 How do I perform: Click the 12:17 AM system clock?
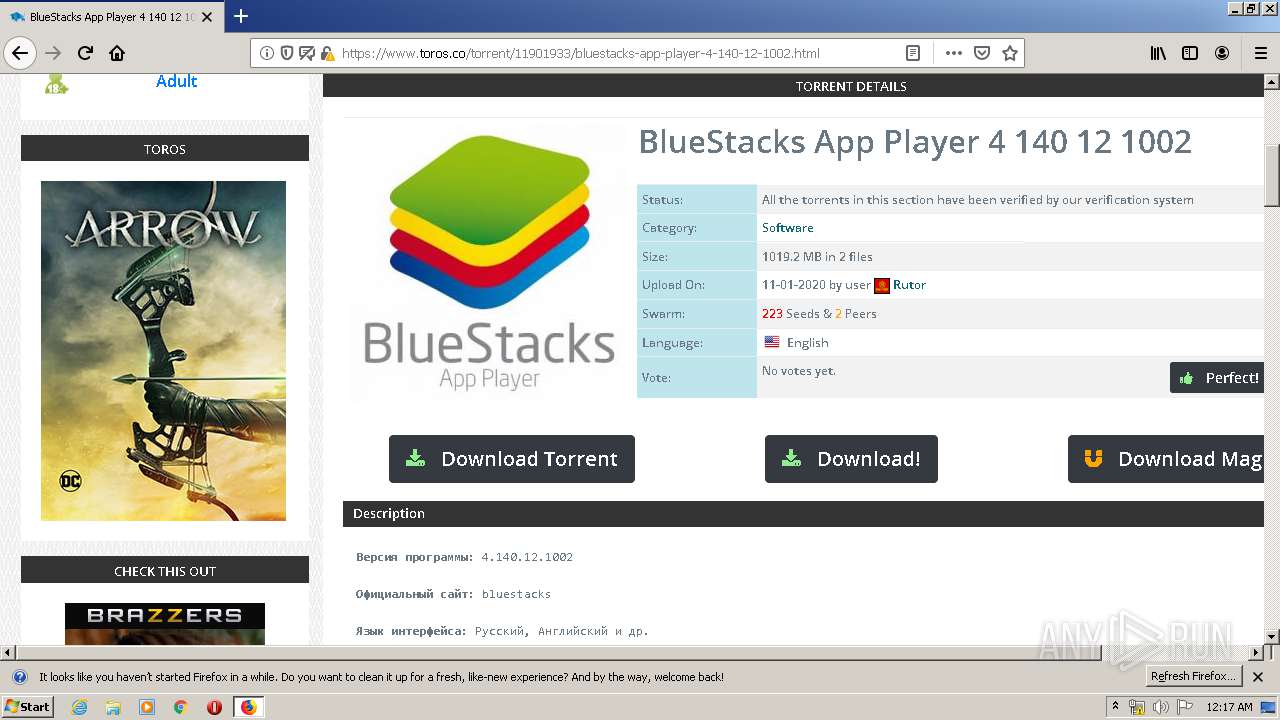point(1229,707)
